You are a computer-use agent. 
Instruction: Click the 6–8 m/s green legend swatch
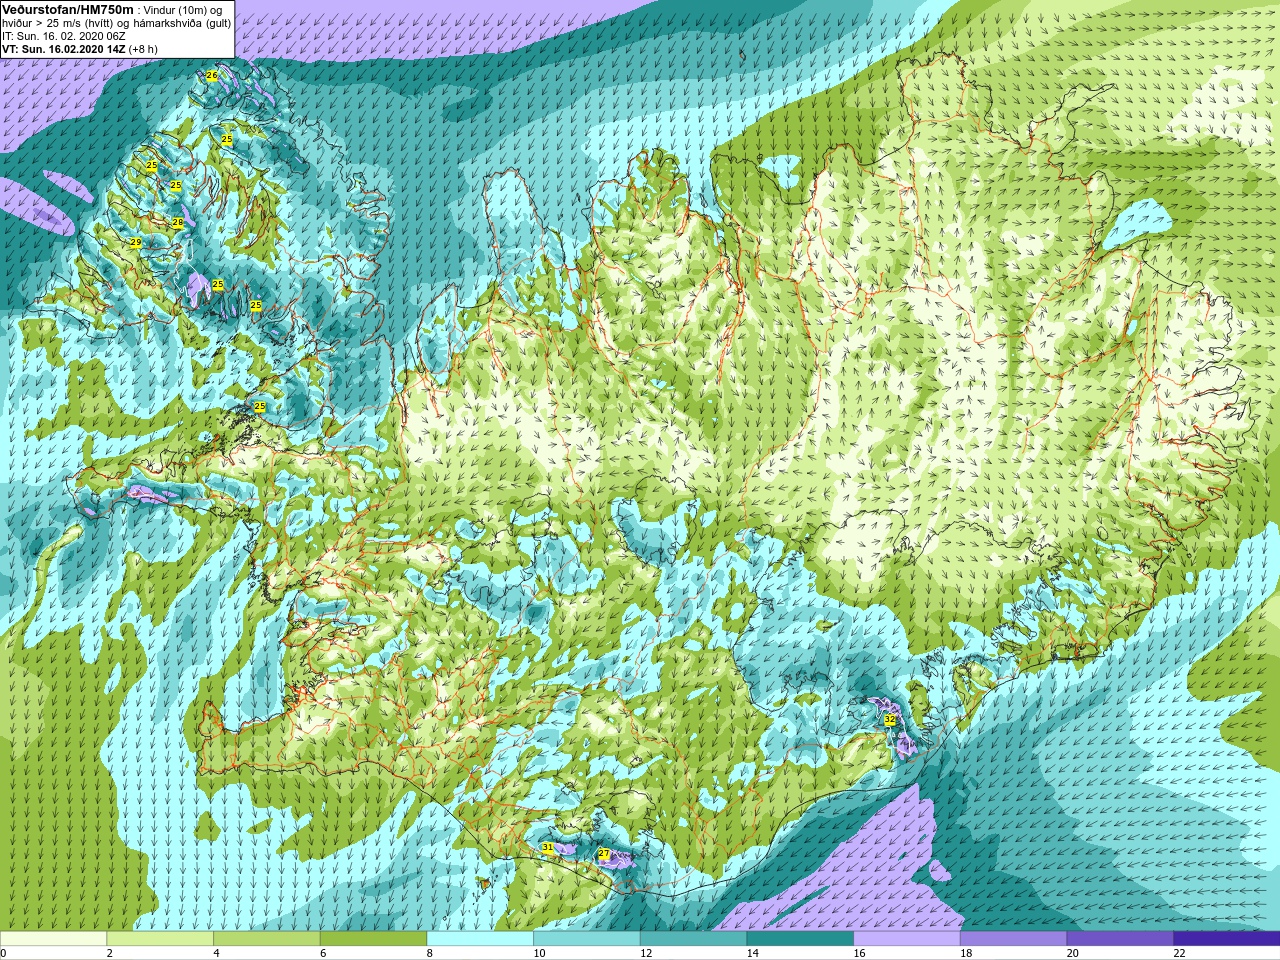[373, 939]
